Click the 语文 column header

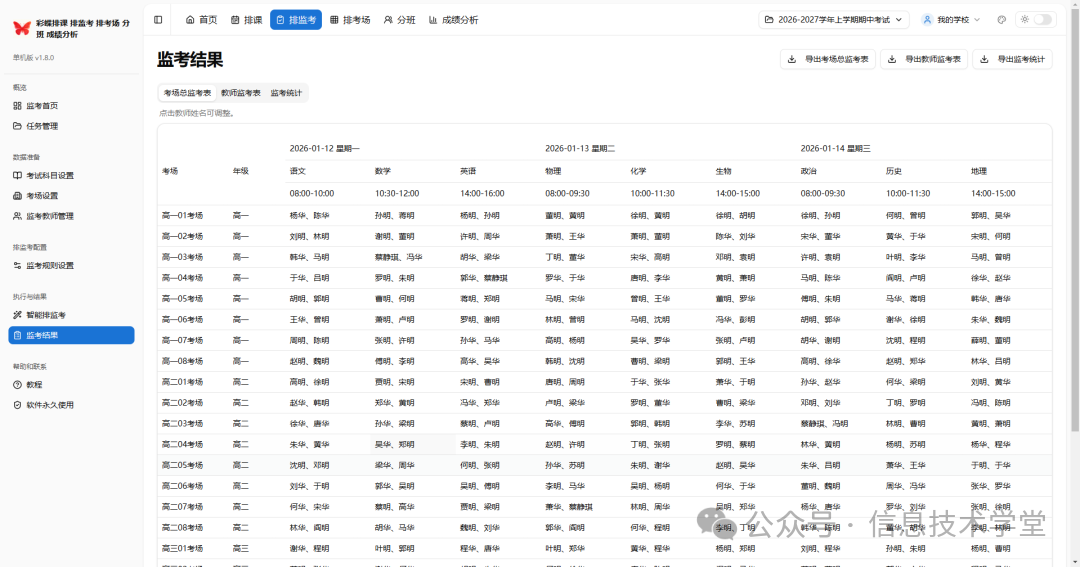298,172
